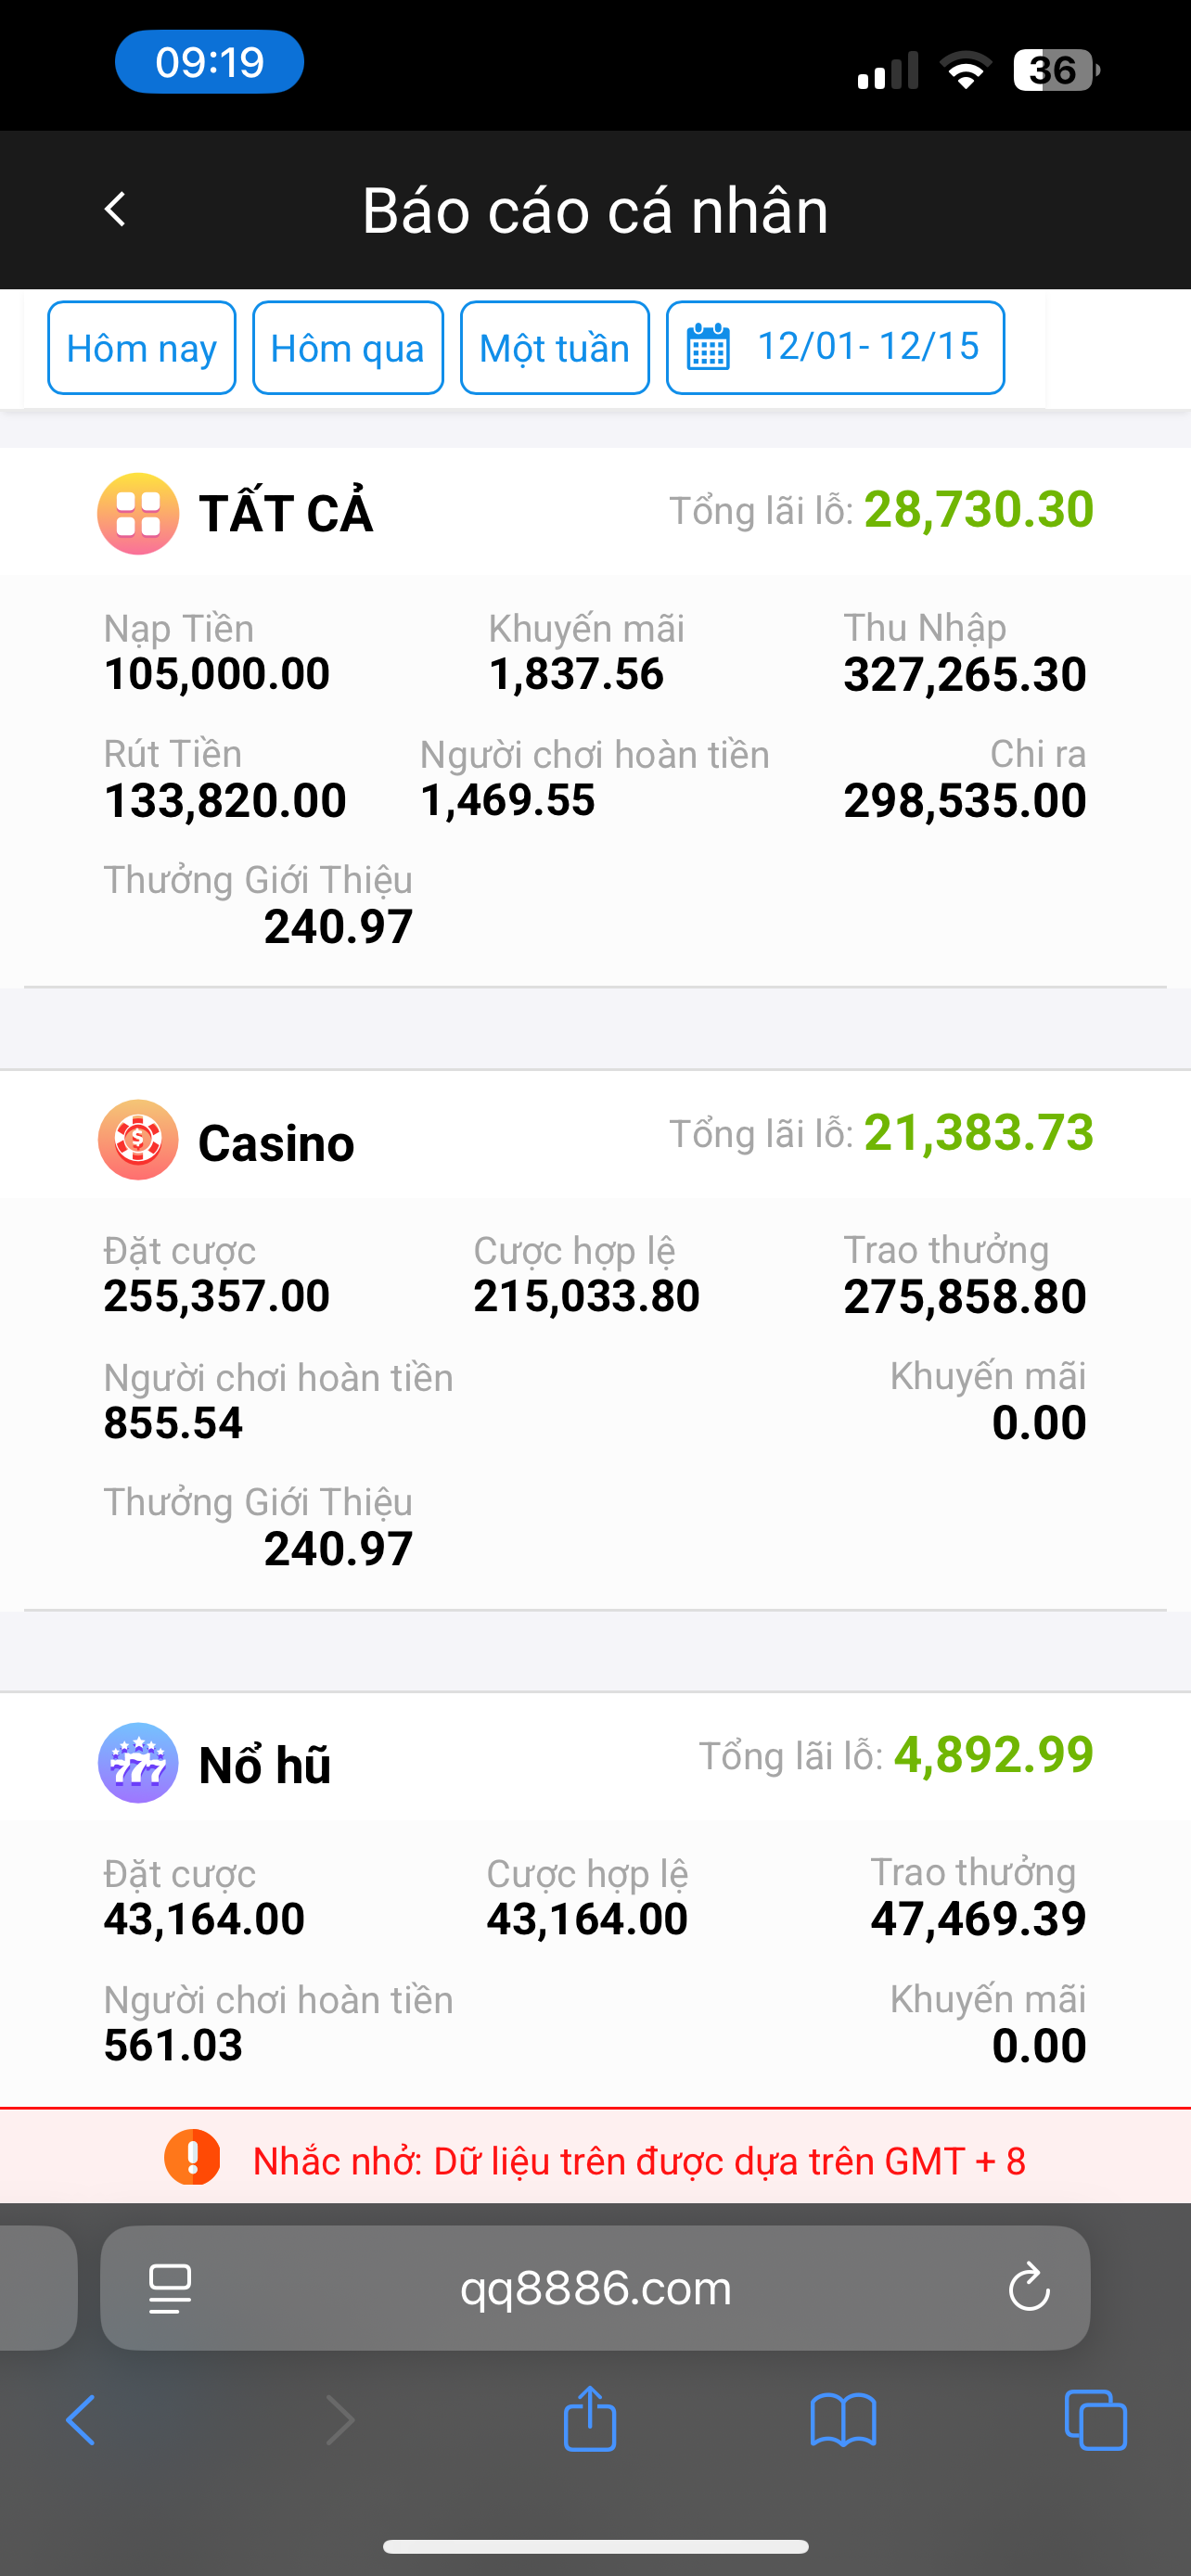1191x2576 pixels.
Task: Select the Hôm qua filter tab
Action: [347, 348]
